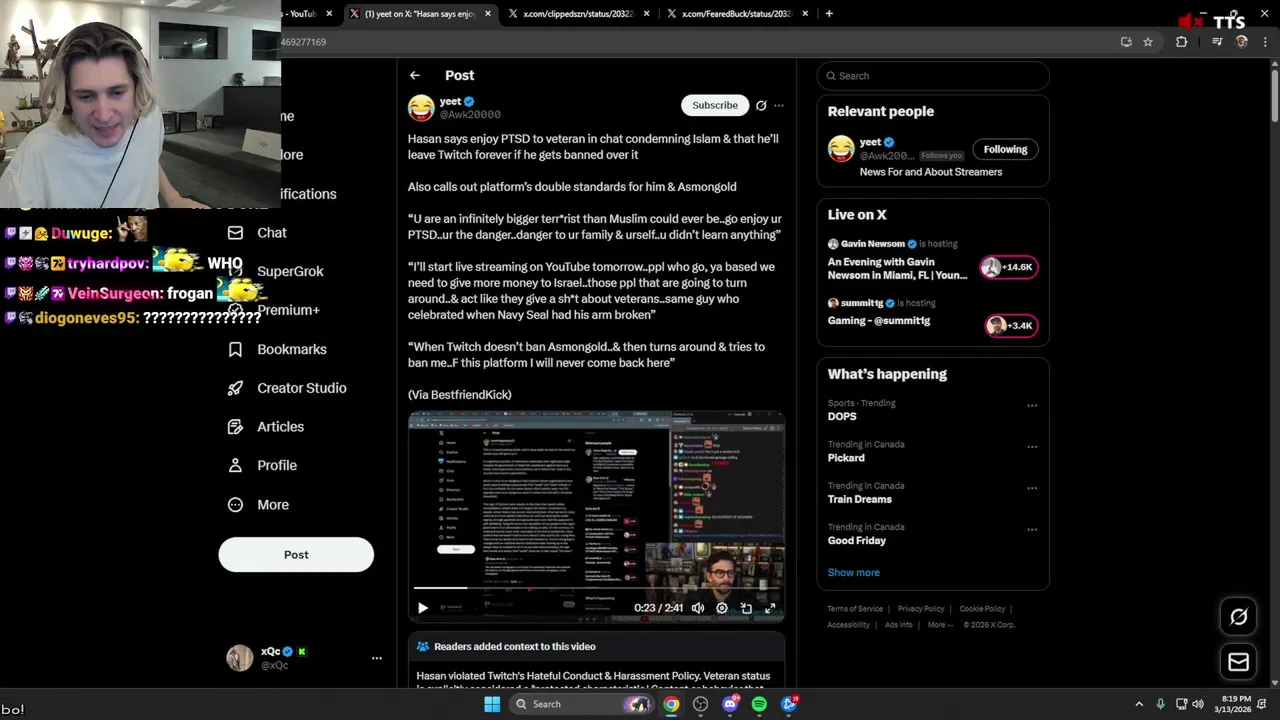Open OBS Studio from taskbar

(701, 704)
